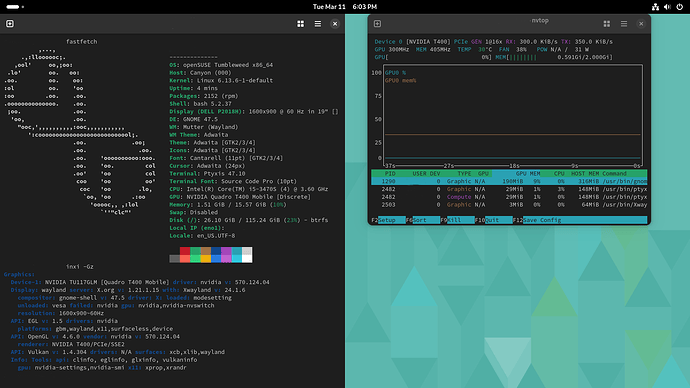This screenshot has height=388, width=690.
Task: Click 'GPU0 %' graph legend
Action: tap(395, 73)
